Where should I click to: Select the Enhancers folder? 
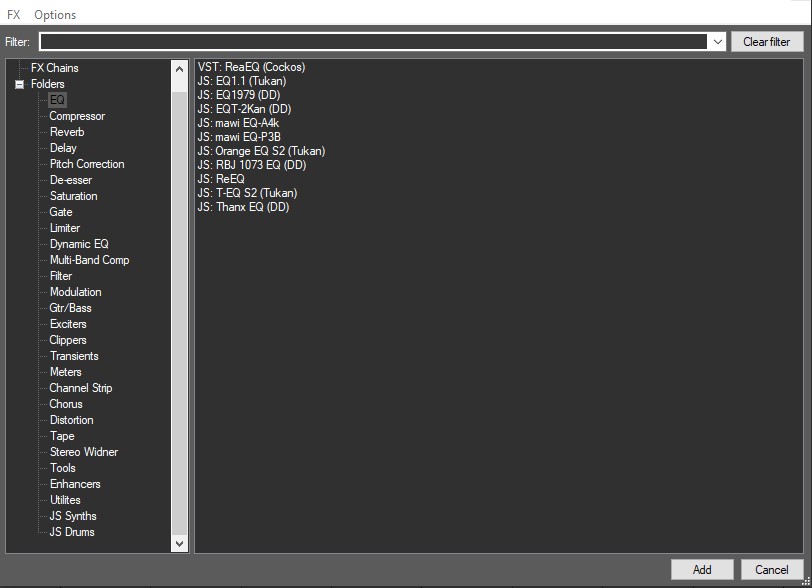[75, 484]
